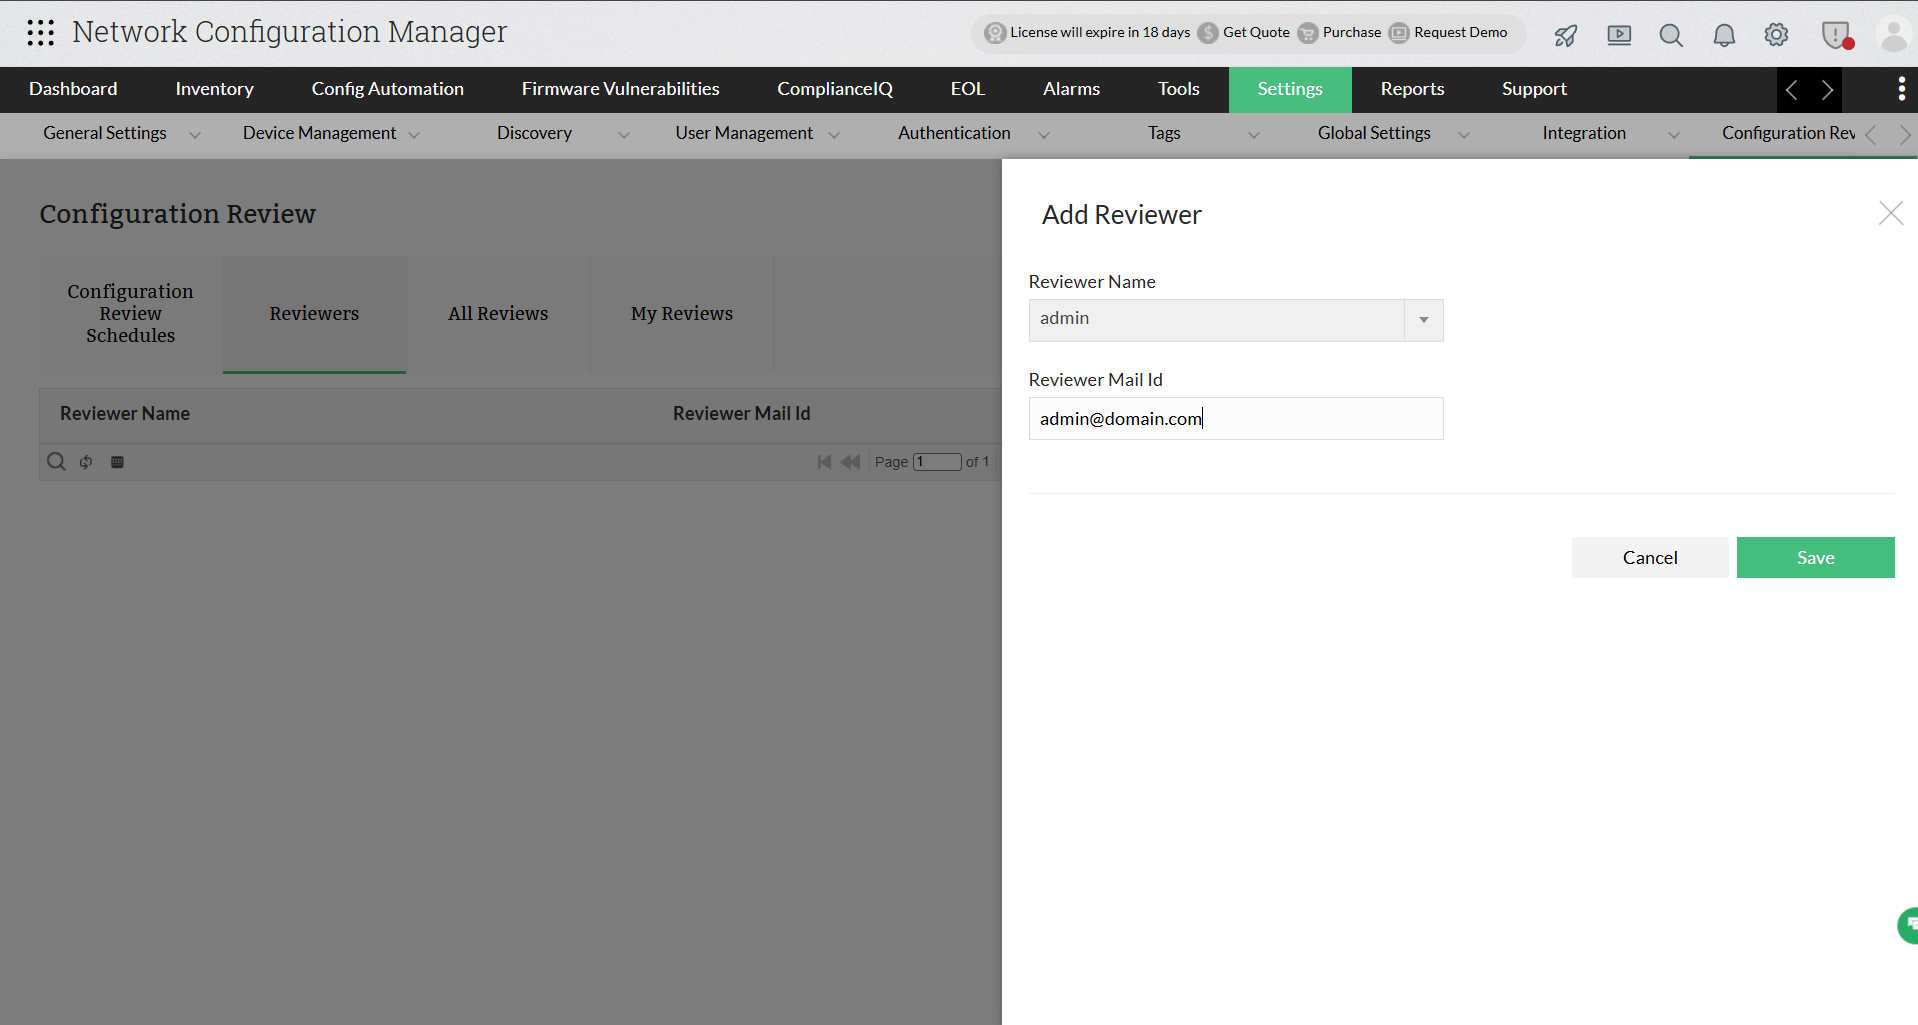This screenshot has height=1025, width=1918.
Task: Open the Inventory menu
Action: [214, 90]
